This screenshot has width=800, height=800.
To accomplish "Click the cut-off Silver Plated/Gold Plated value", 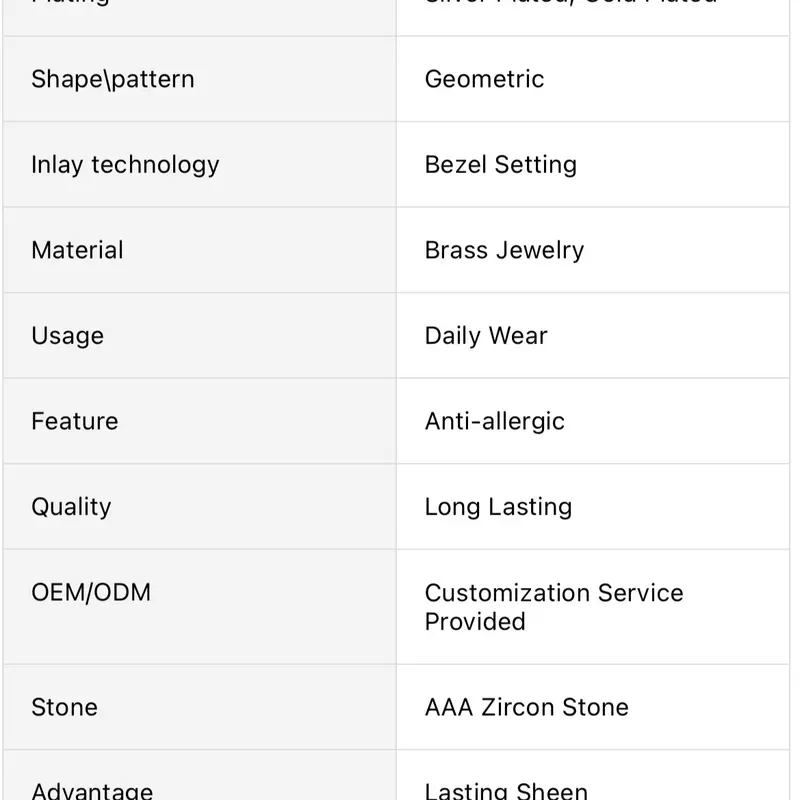I will pyautogui.click(x=570, y=5).
